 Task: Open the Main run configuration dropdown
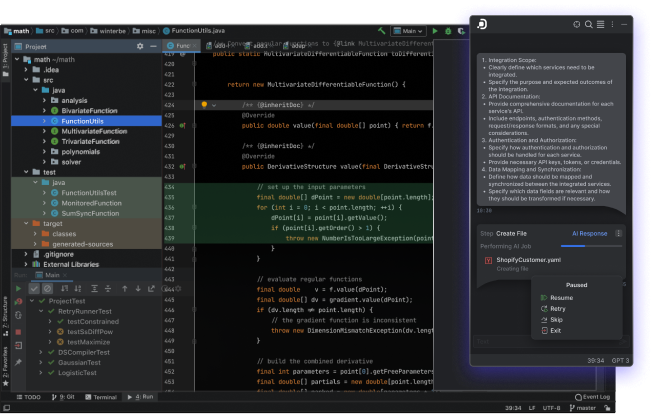pyautogui.click(x=408, y=31)
